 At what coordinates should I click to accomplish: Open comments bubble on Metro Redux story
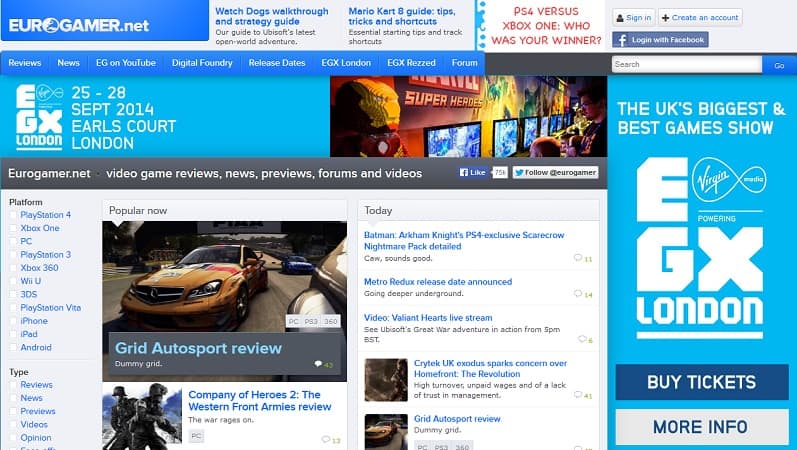coord(580,295)
